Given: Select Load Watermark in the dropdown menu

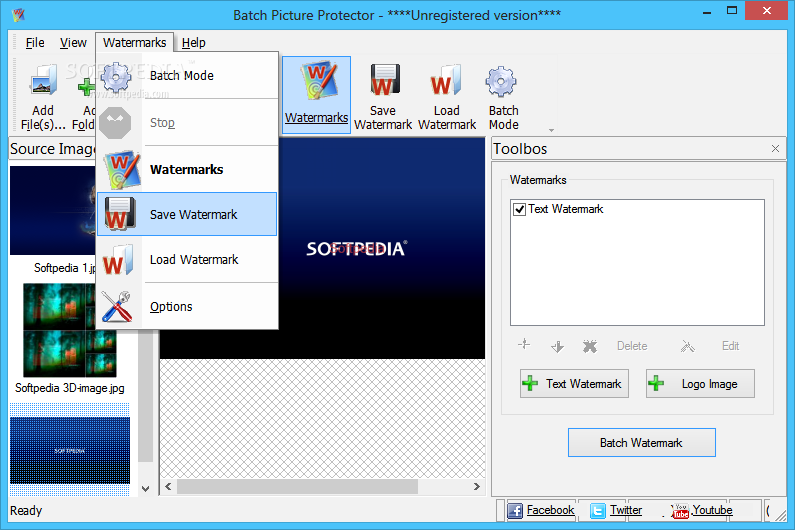Looking at the screenshot, I should point(187,260).
